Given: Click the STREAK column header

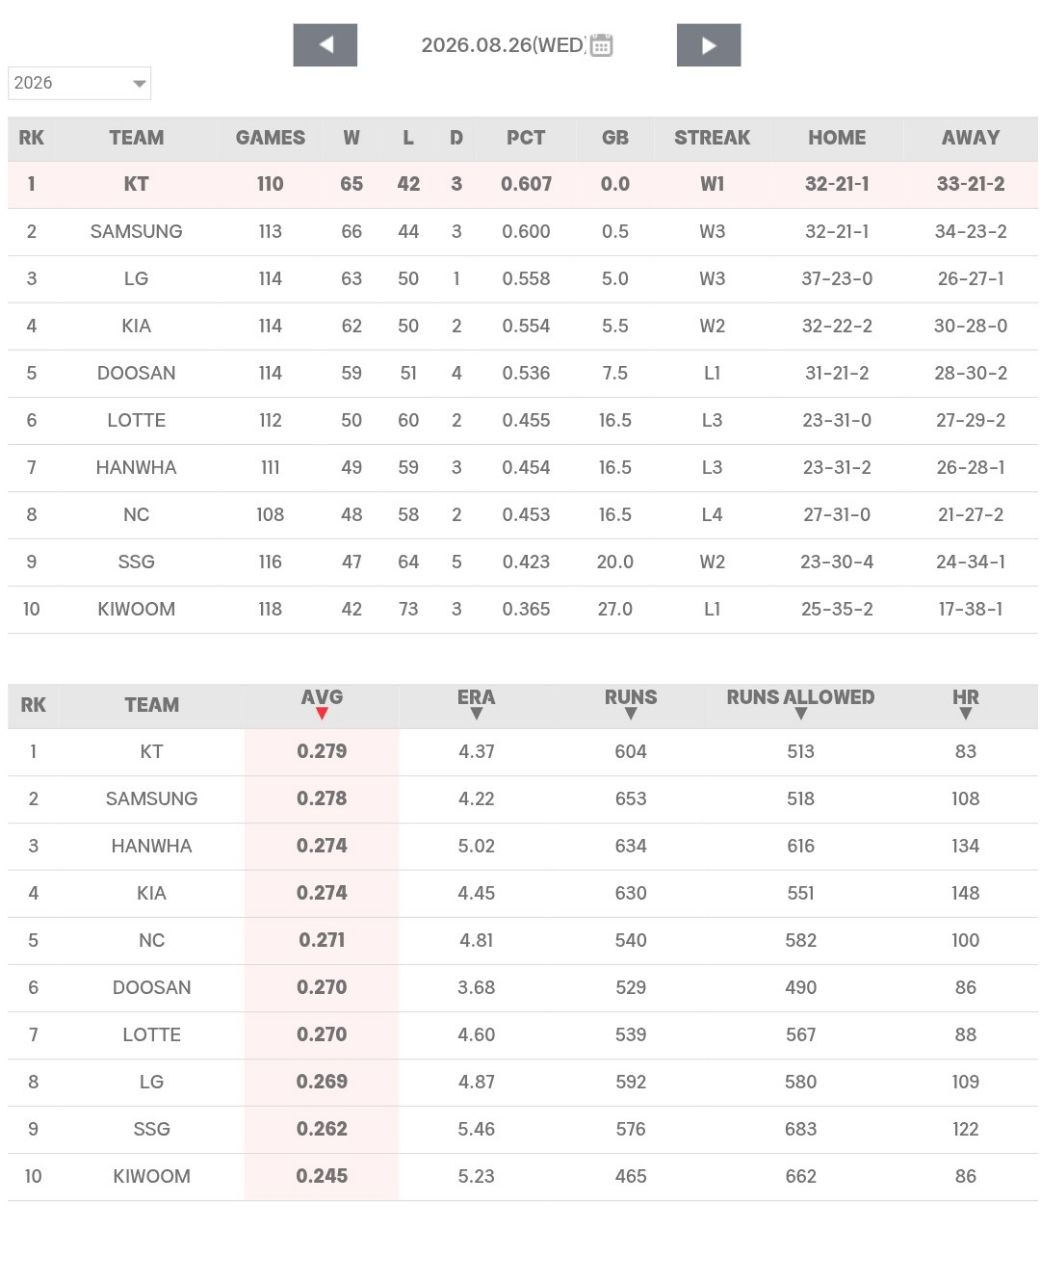Looking at the screenshot, I should pyautogui.click(x=712, y=138).
